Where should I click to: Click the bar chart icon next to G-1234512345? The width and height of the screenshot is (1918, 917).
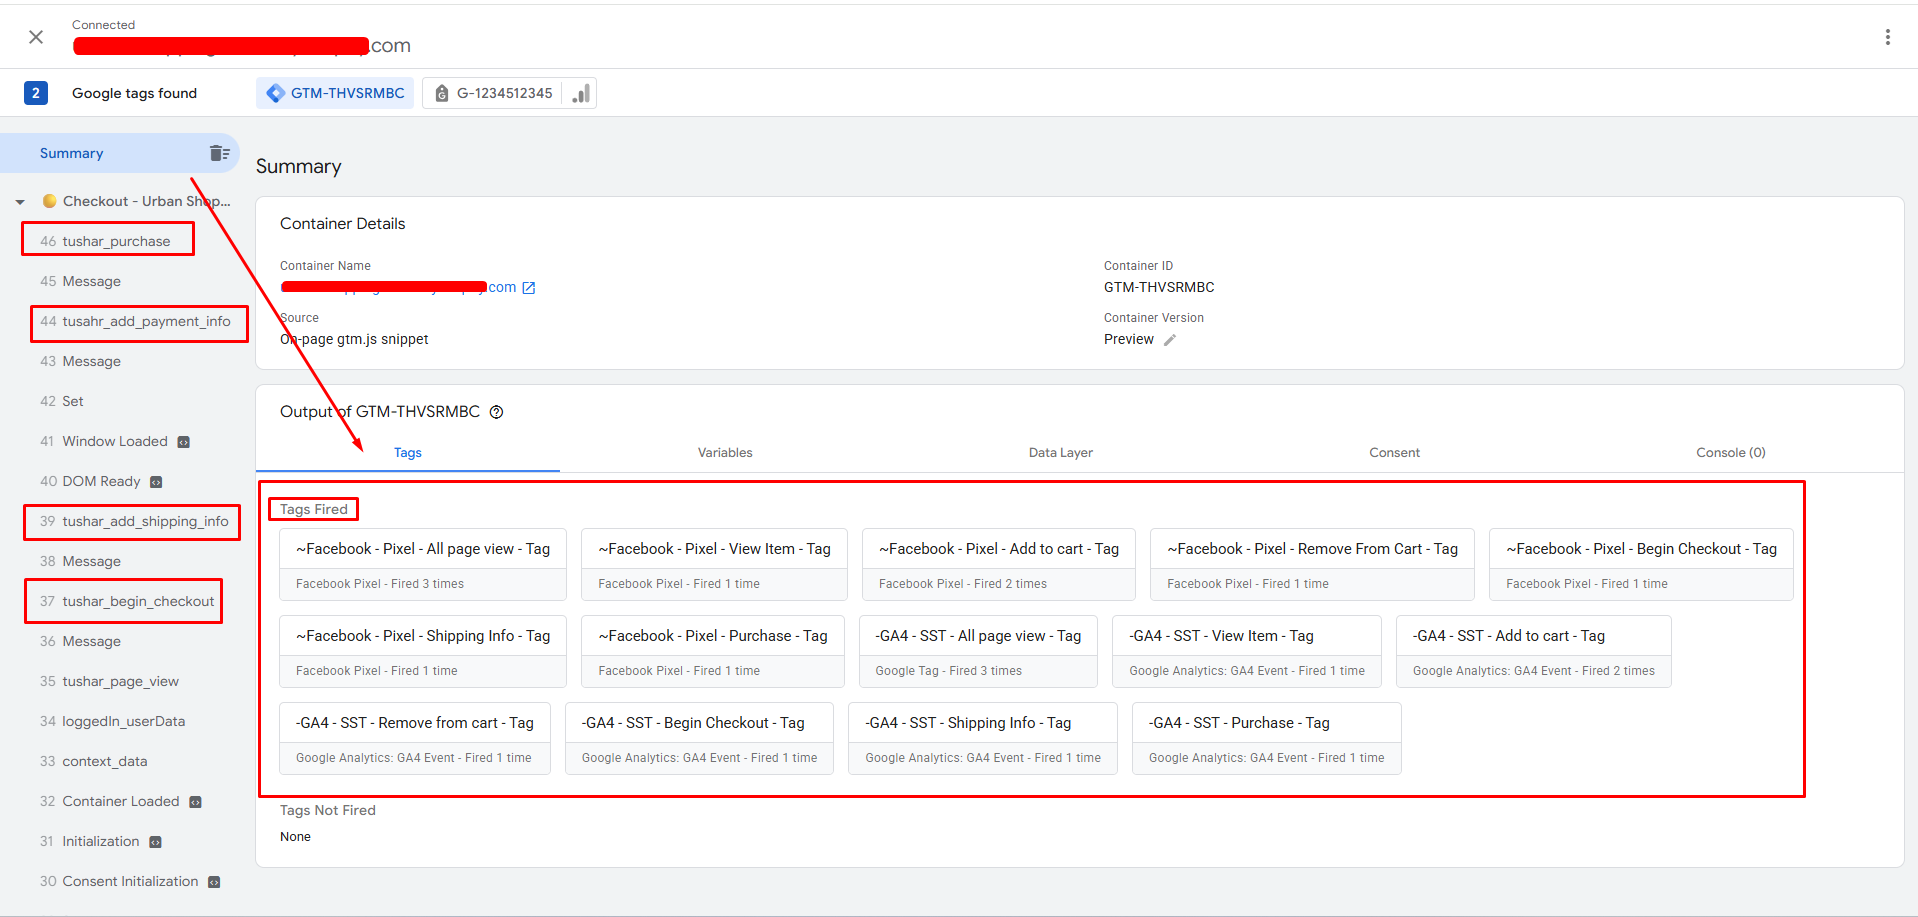pos(581,93)
